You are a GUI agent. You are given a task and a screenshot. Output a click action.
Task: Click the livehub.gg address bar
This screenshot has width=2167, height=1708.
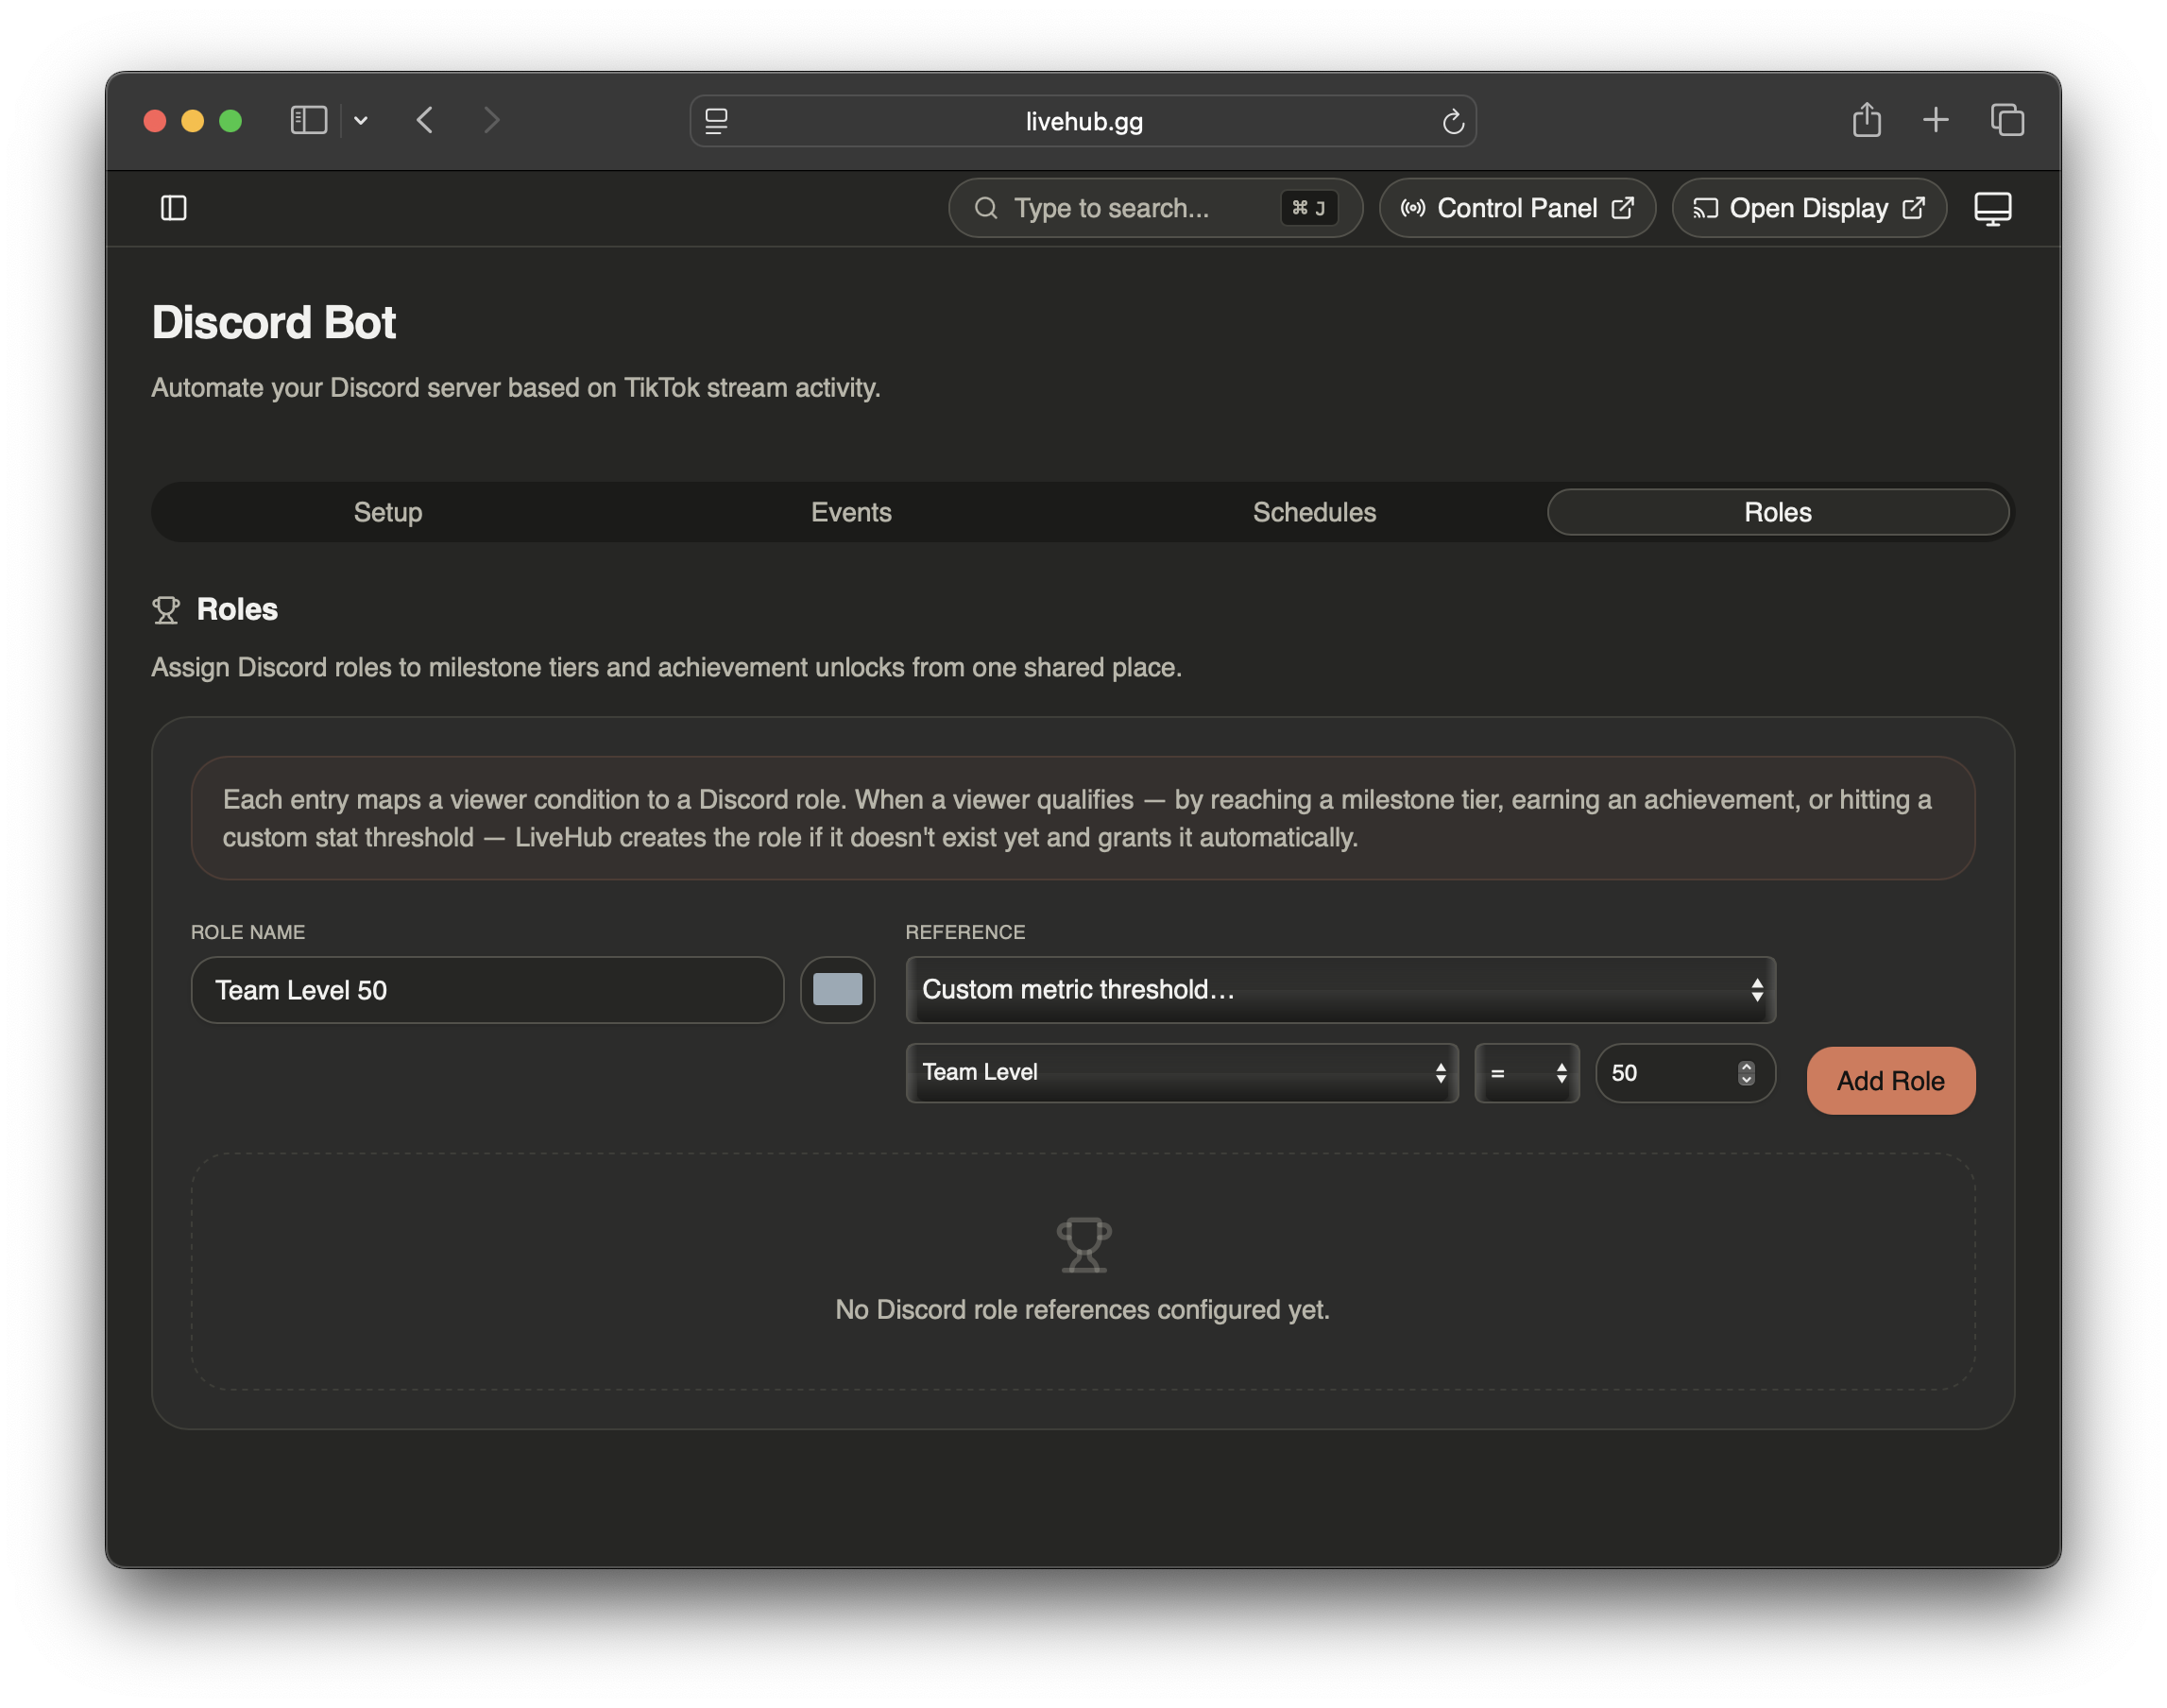(x=1083, y=121)
